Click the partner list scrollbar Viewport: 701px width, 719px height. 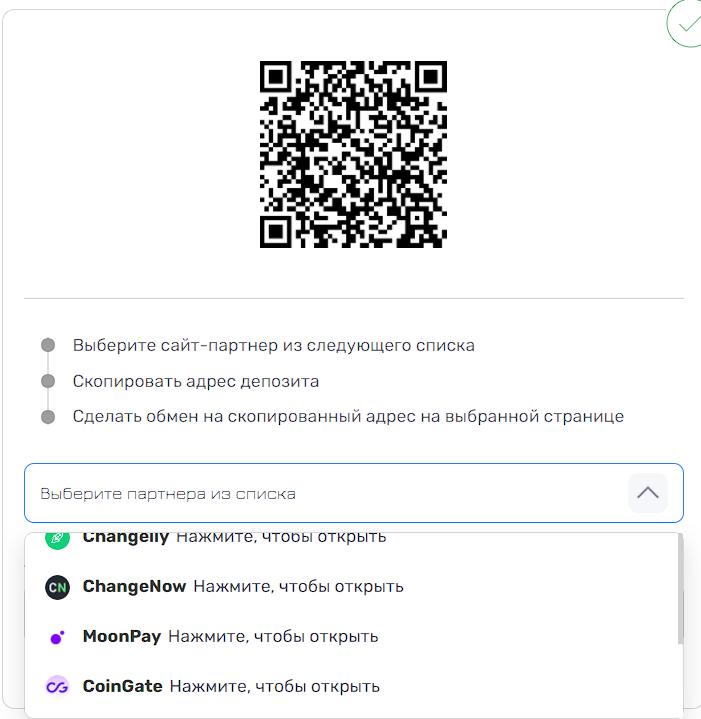click(680, 589)
